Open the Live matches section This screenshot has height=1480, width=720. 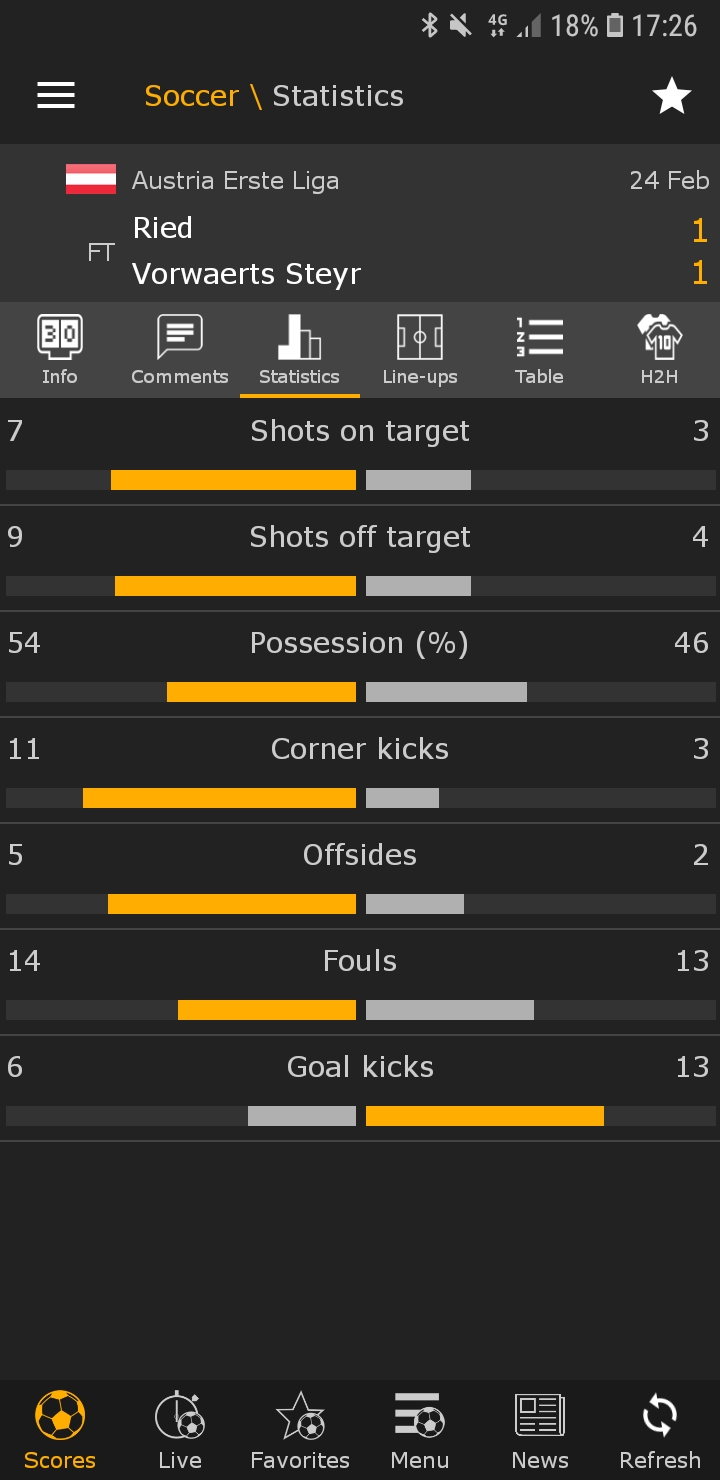tap(180, 1430)
